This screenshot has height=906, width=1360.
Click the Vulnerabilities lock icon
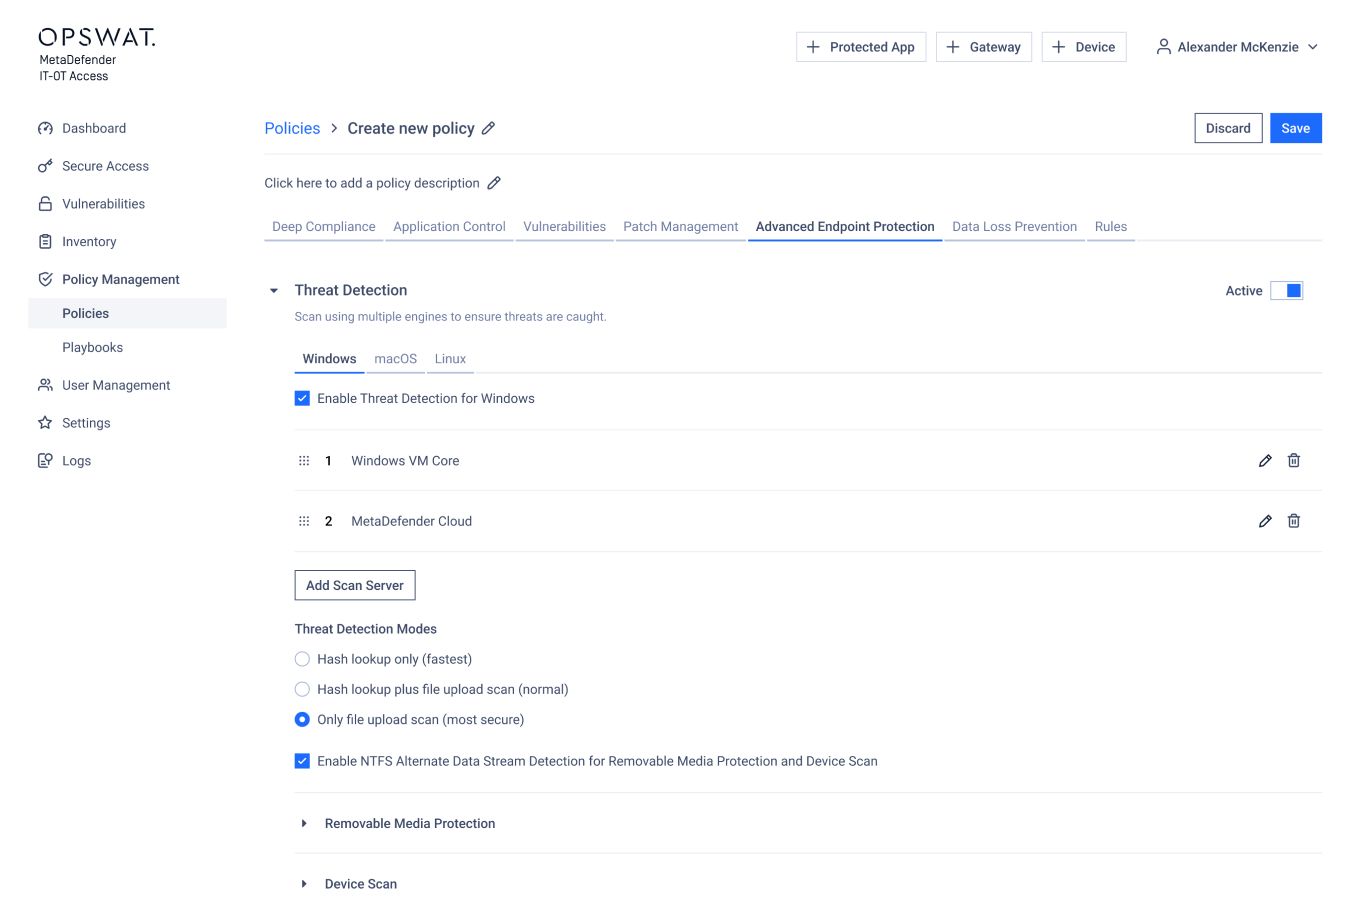point(45,204)
